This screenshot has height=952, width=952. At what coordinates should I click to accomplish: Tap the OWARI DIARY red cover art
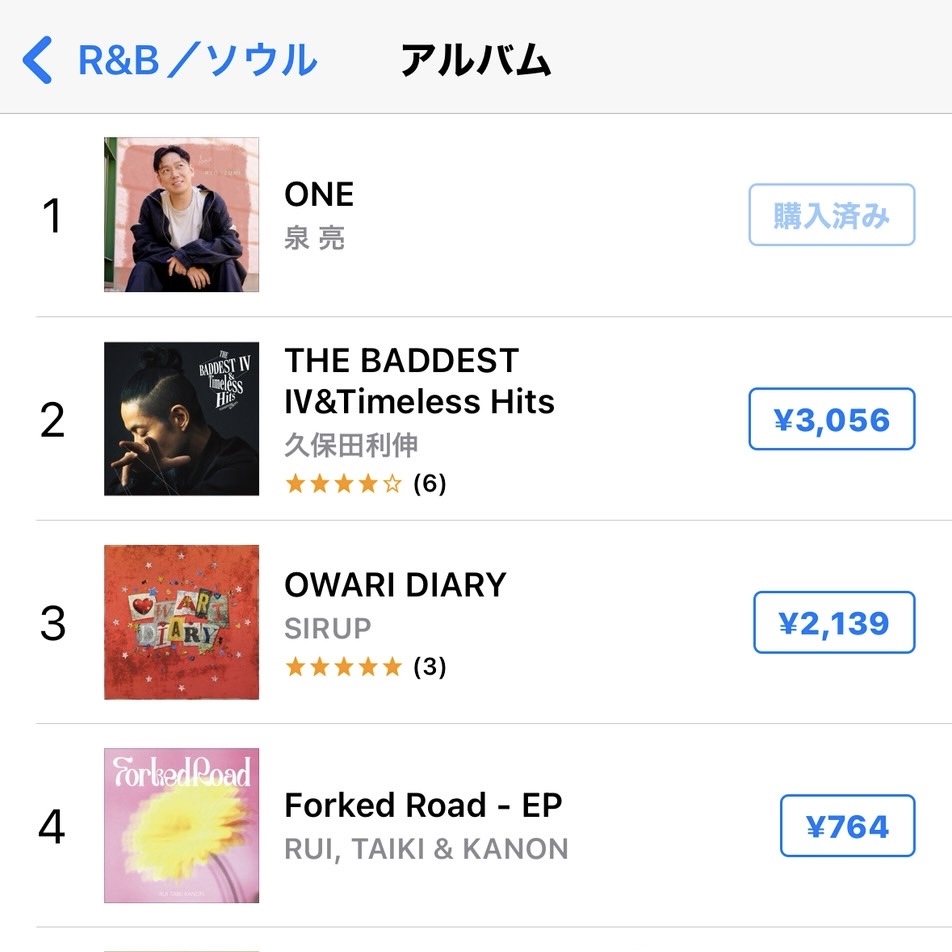tap(181, 622)
